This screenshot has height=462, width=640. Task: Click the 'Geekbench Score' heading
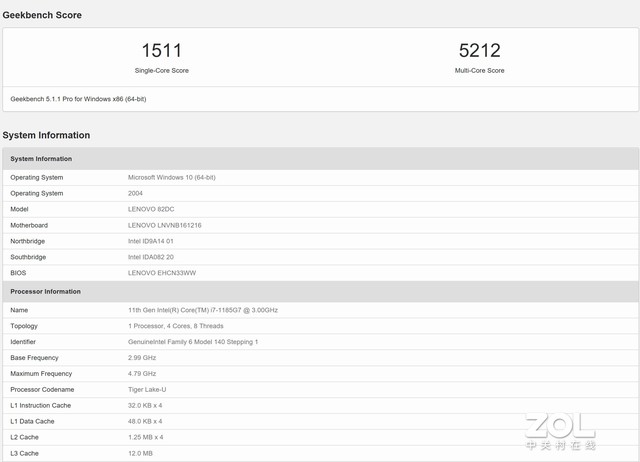(x=42, y=15)
